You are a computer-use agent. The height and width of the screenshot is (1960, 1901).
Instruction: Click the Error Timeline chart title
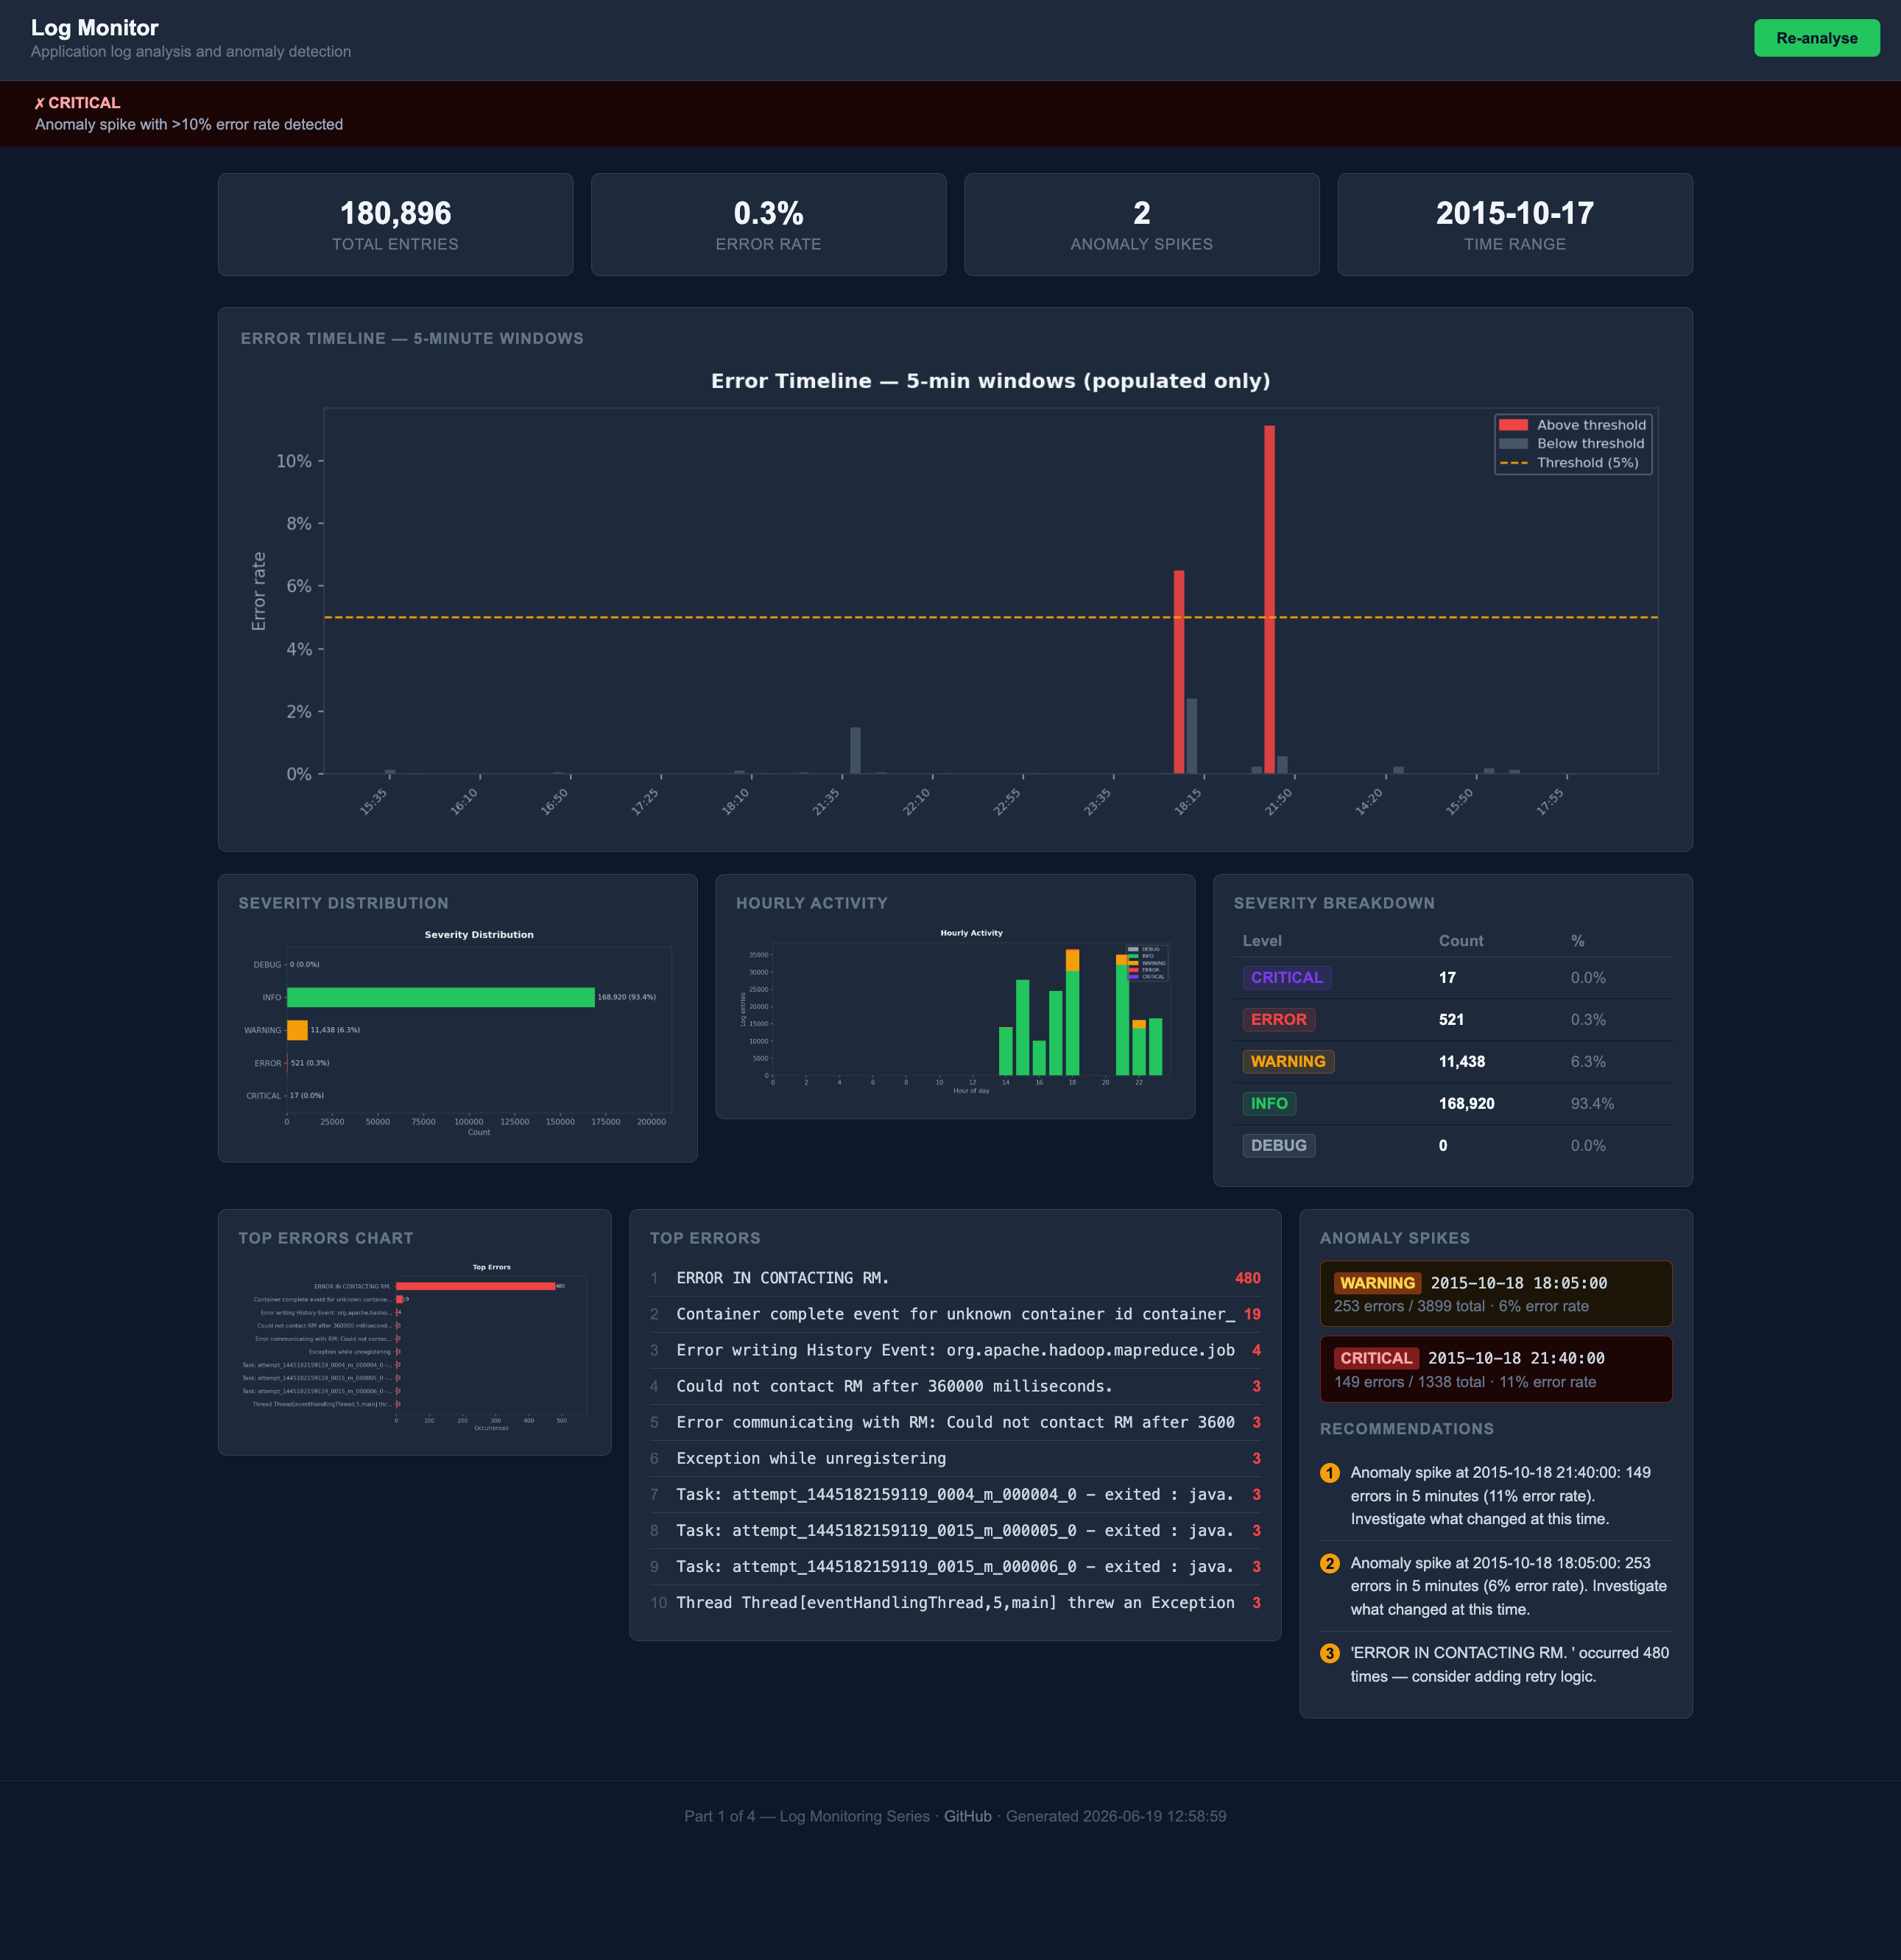990,381
